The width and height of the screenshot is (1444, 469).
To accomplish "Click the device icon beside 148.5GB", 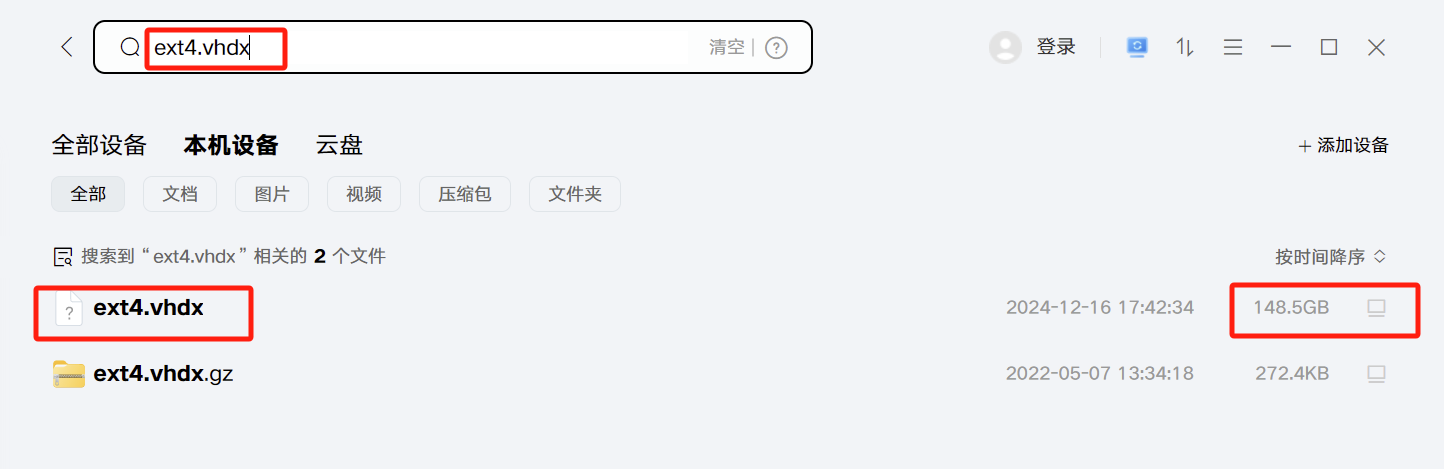I will pos(1376,308).
